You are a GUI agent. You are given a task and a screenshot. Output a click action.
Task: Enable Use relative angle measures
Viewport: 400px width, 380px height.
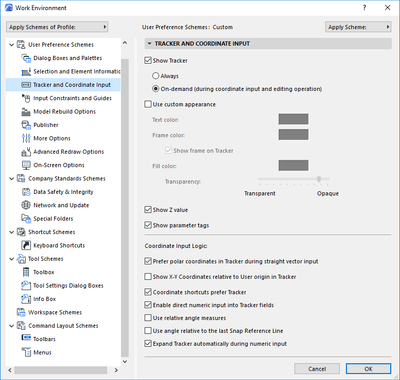pyautogui.click(x=148, y=318)
